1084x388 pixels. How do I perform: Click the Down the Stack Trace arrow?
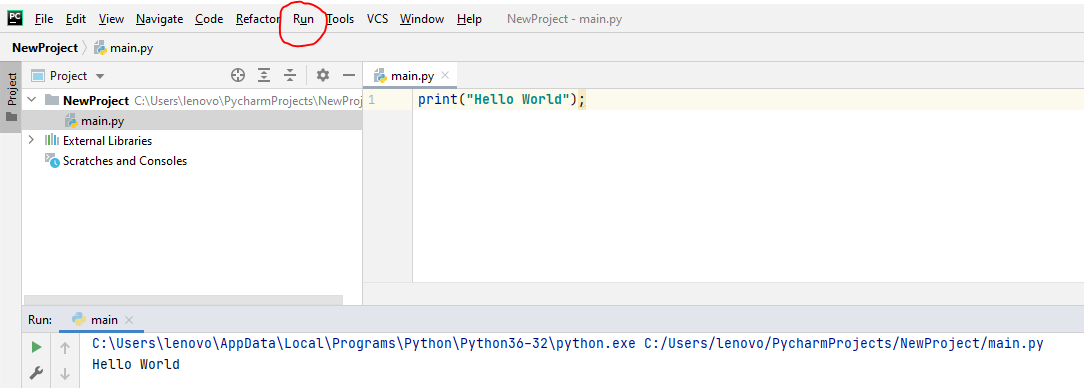coord(64,374)
